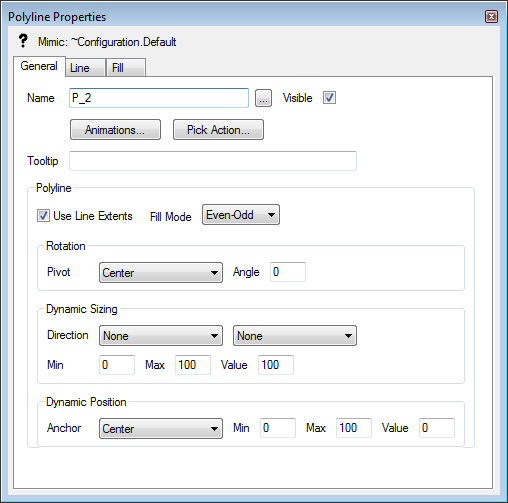
Task: Click the rotation Angle field
Action: (288, 272)
